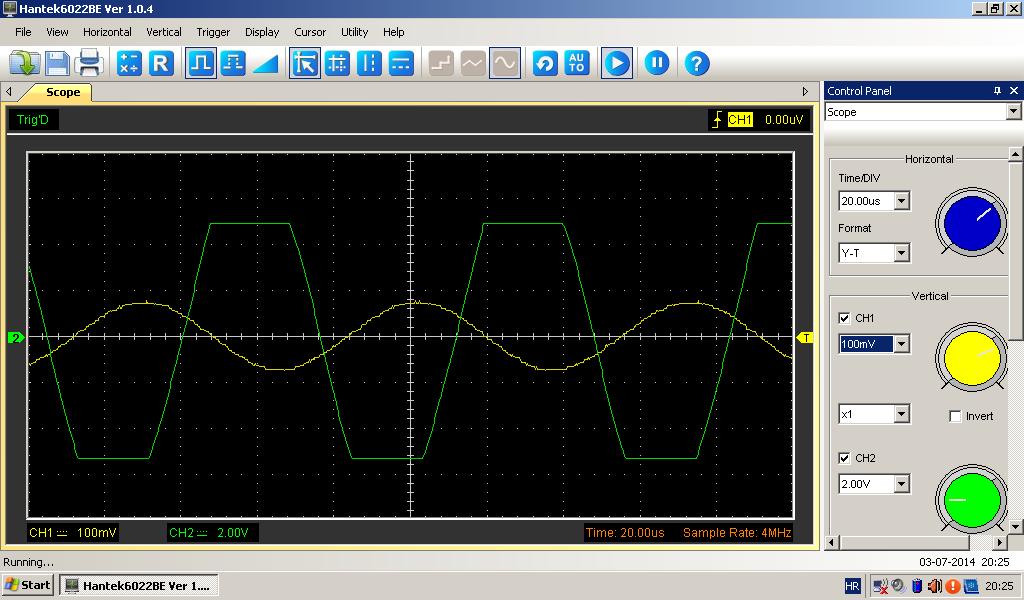Click the Windows Start button

(x=28, y=585)
